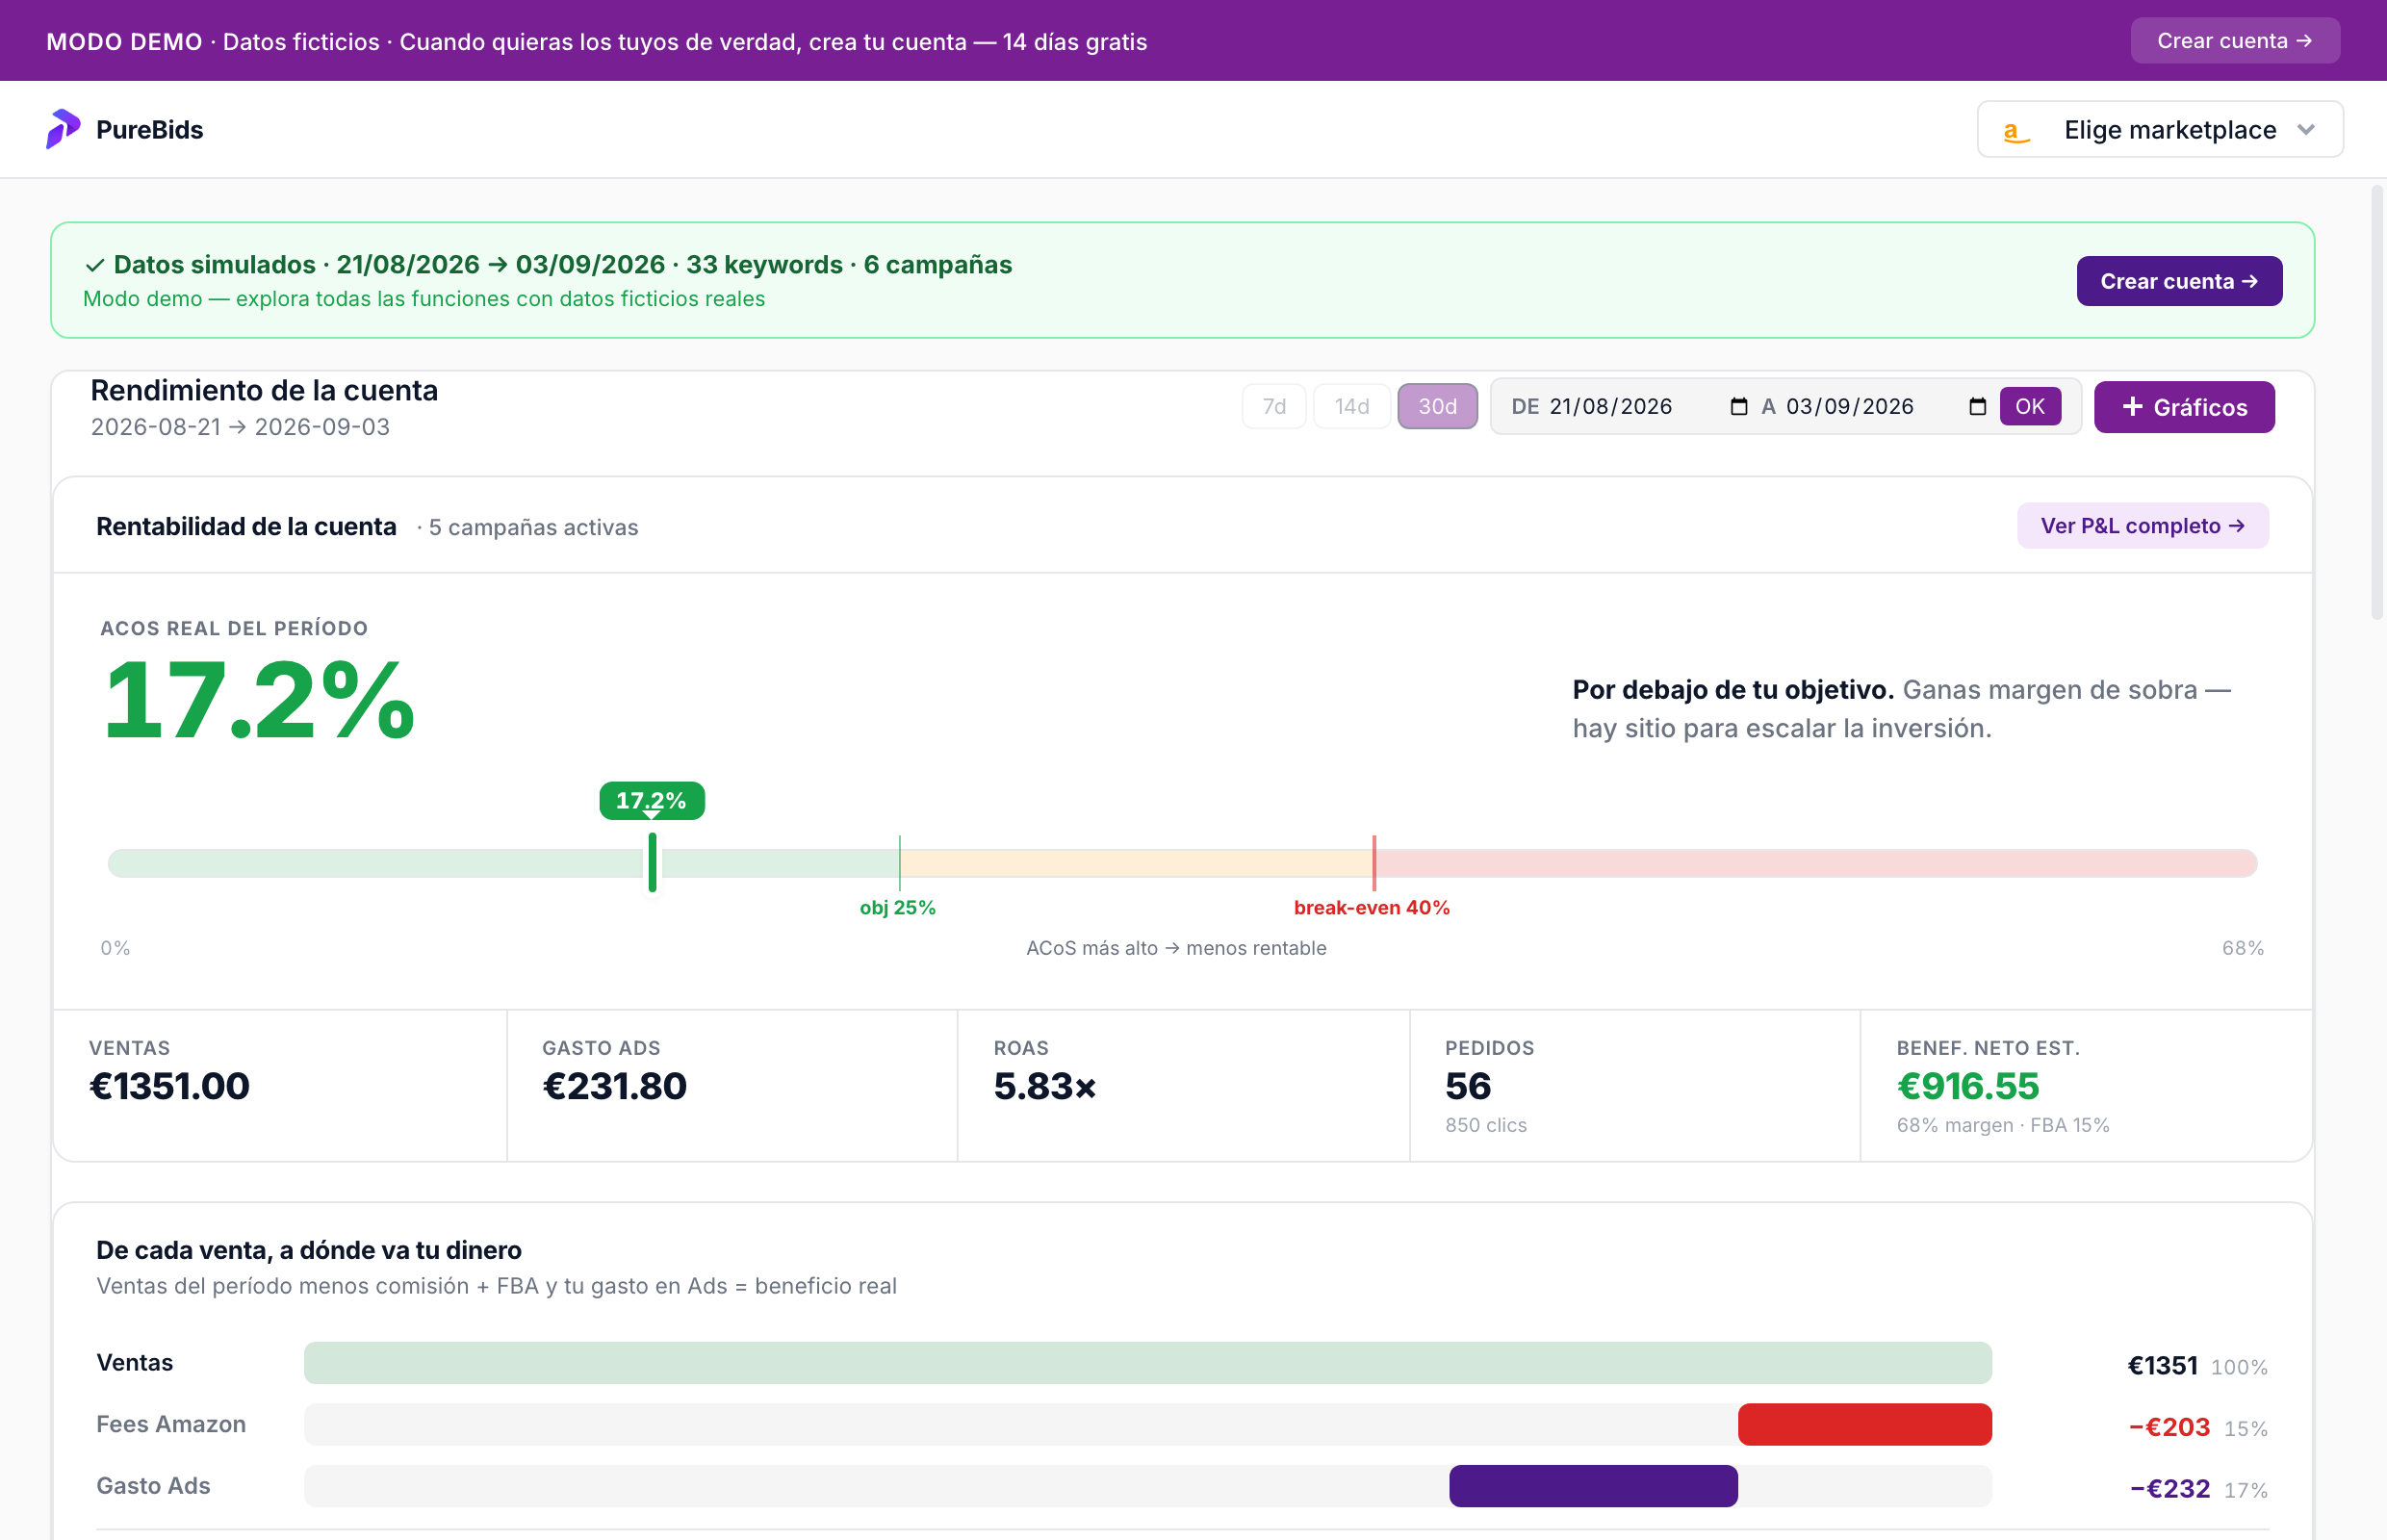Click the 'Por debajo de tu objetivo.' message
Screen dimensions: 2387x1540
click(1733, 690)
